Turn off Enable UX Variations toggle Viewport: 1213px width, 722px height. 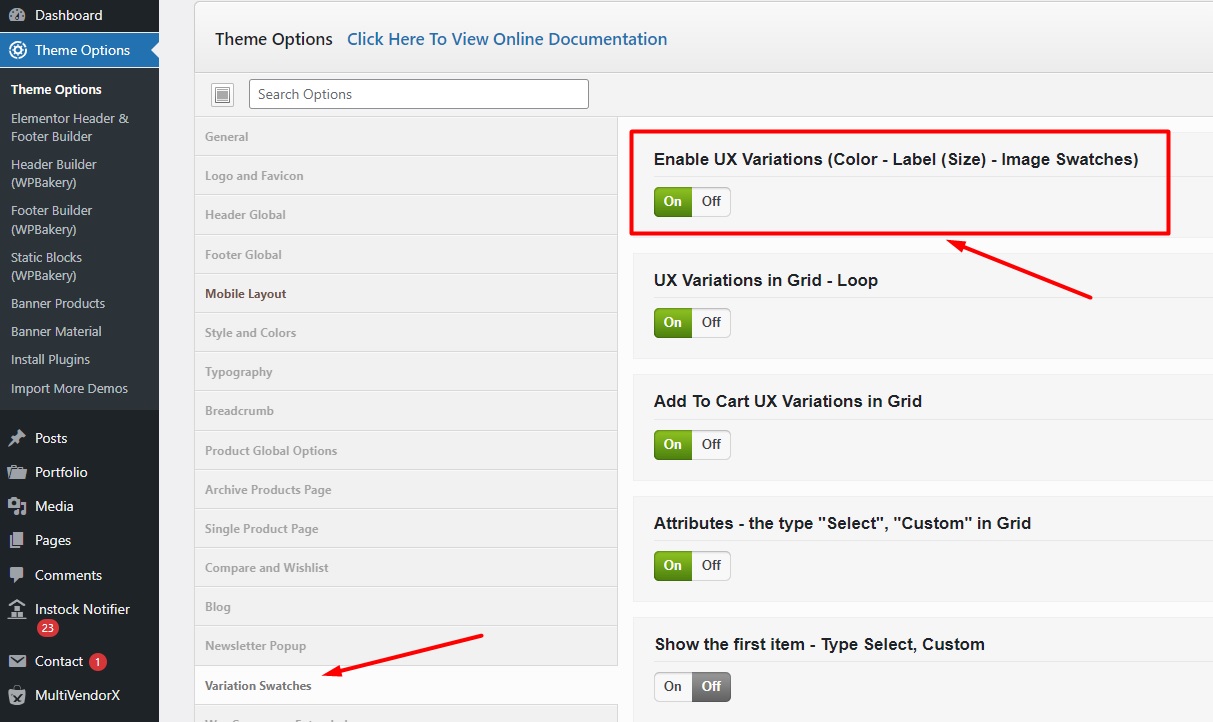711,201
